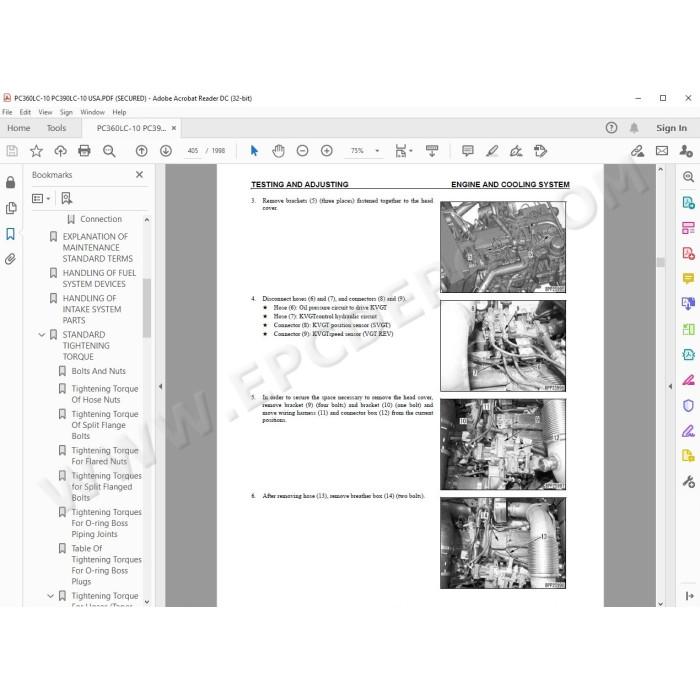
Task: Open the zoom percentage dropdown
Action: click(x=377, y=151)
